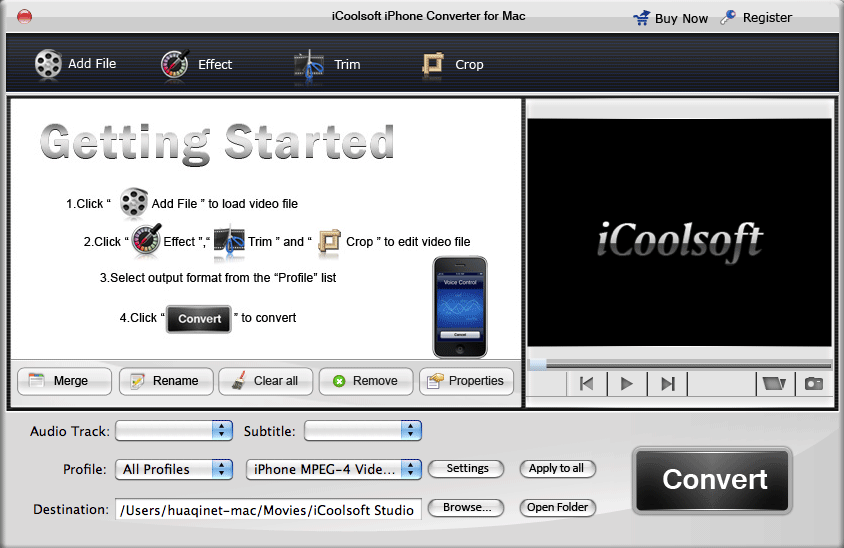Open the Properties button
This screenshot has width=844, height=548.
pyautogui.click(x=466, y=381)
